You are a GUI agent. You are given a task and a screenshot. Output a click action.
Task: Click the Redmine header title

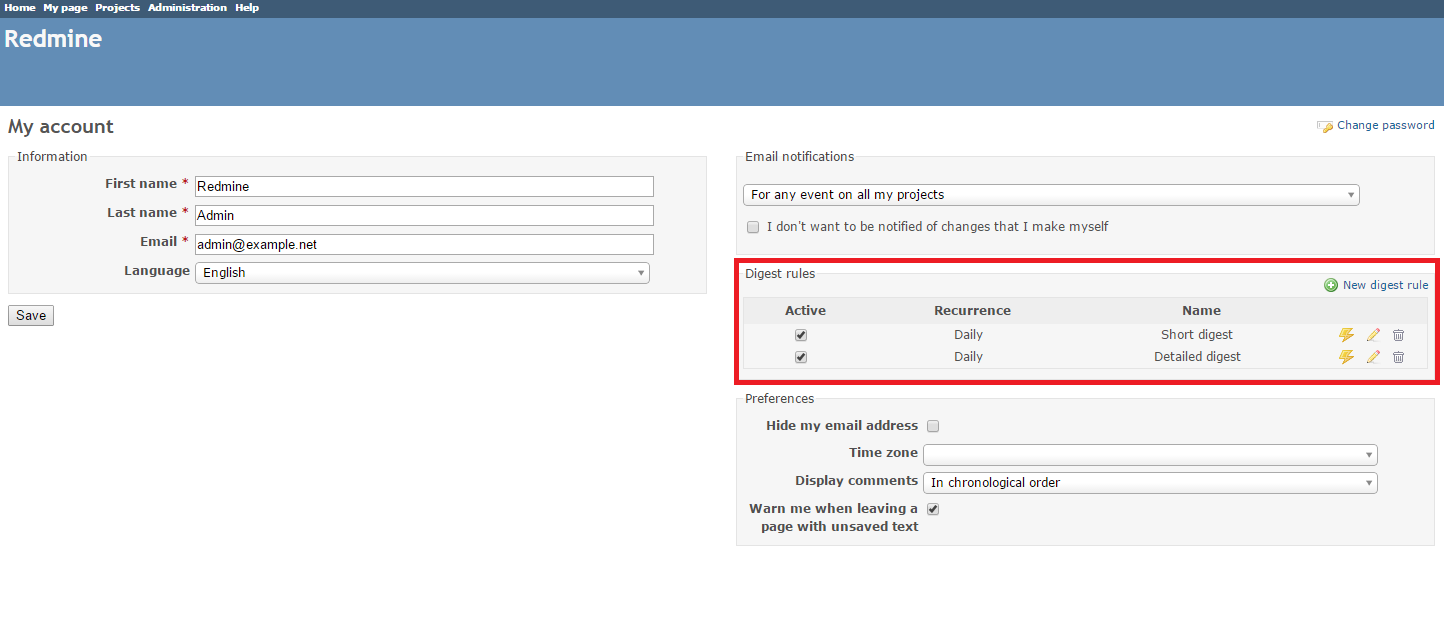pyautogui.click(x=53, y=39)
